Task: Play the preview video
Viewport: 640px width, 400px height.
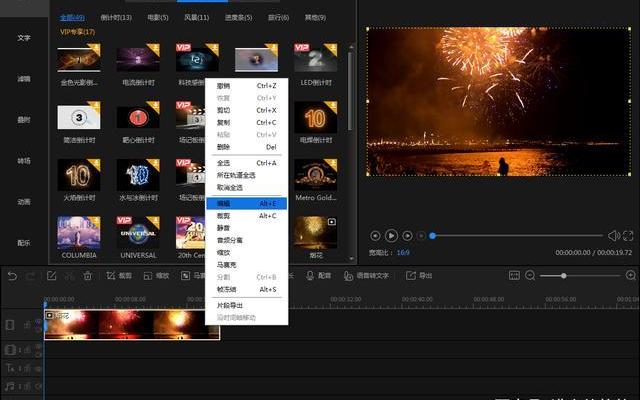Action: [x=391, y=236]
